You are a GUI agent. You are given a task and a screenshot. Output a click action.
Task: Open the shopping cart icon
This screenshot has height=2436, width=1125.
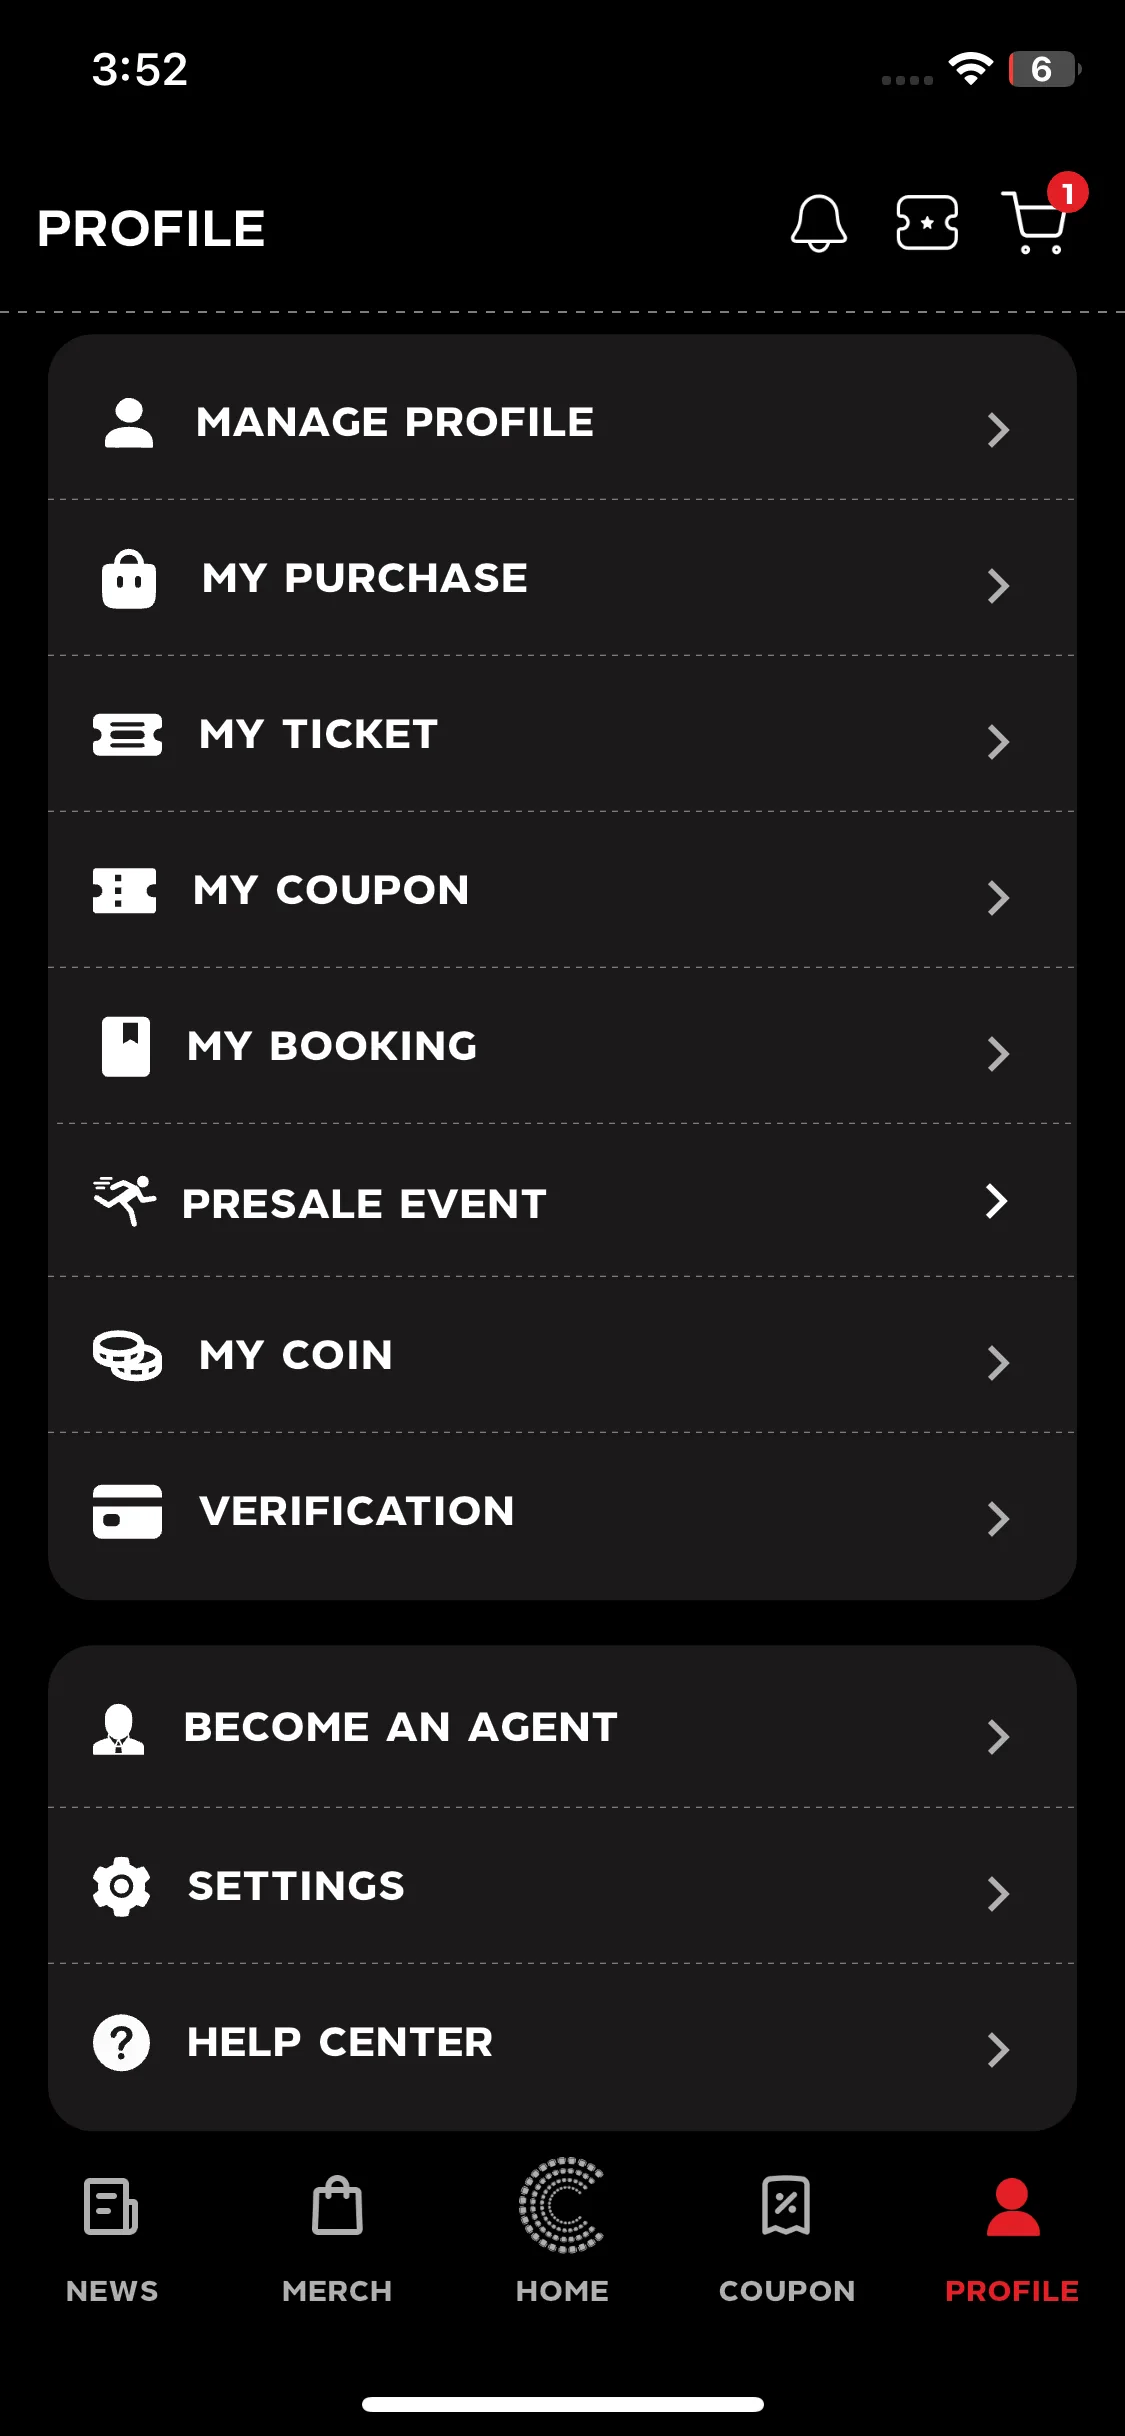click(x=1037, y=222)
